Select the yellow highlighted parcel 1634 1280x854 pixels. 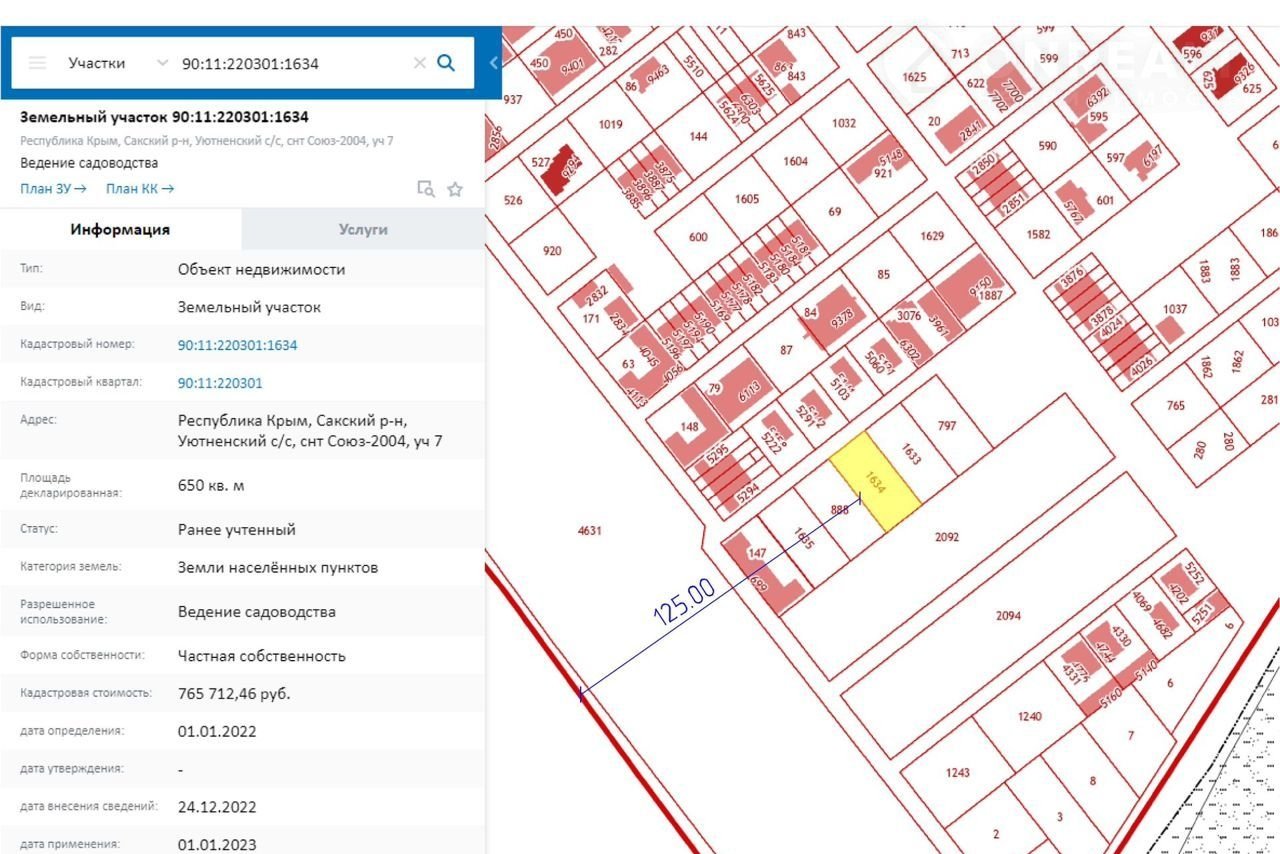[x=877, y=483]
